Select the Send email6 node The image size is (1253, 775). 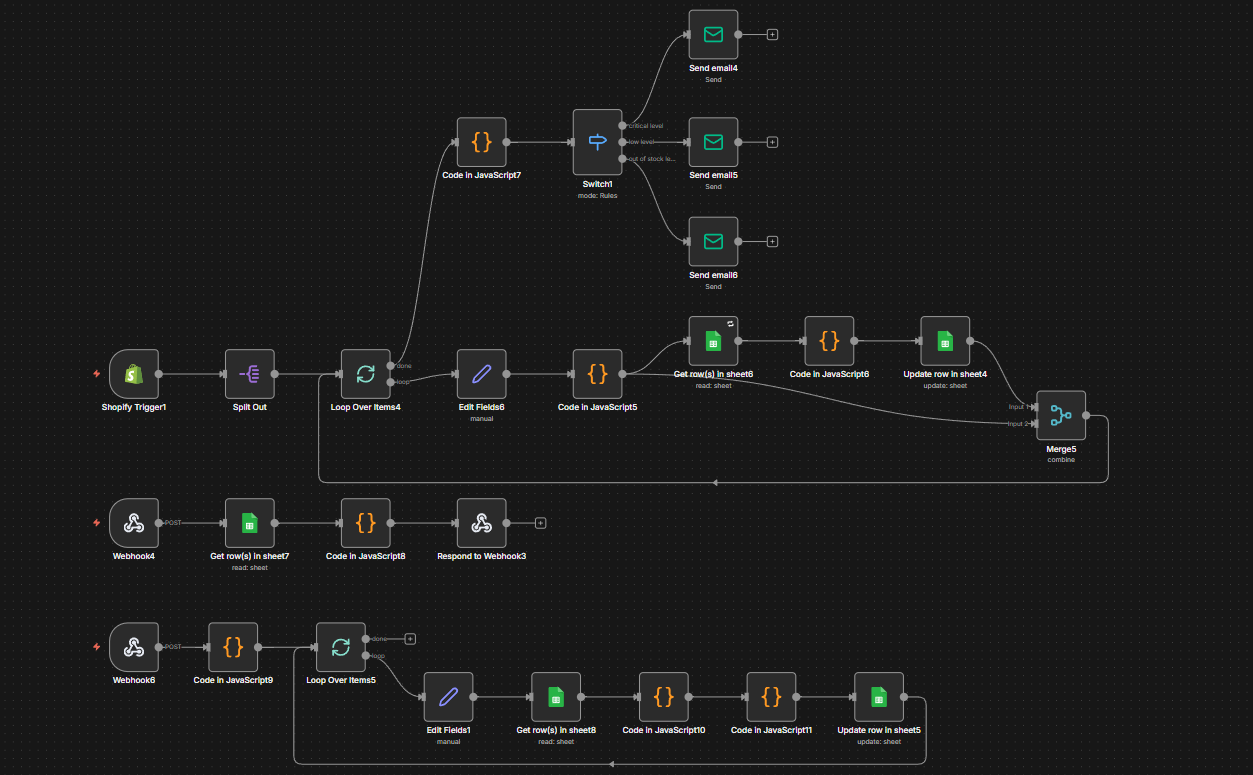[713, 241]
